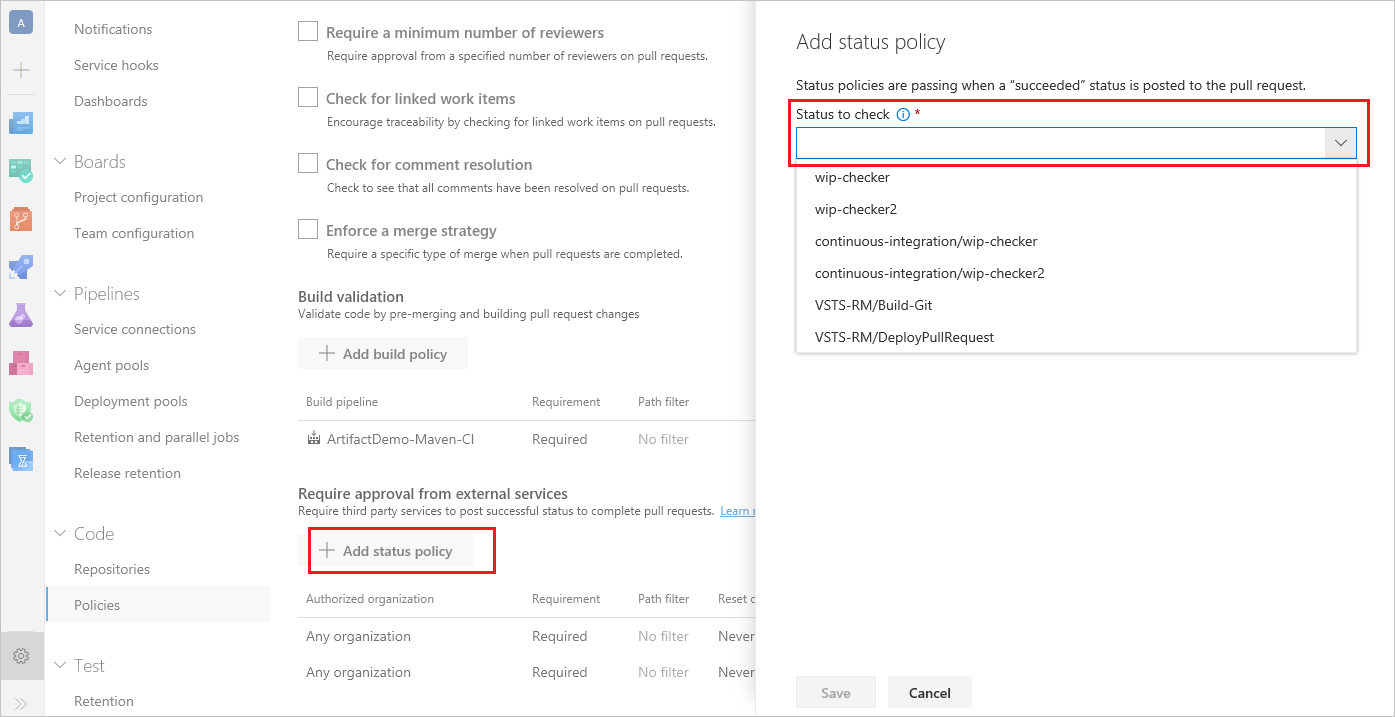Open Test Plans using the flask icon

[x=21, y=314]
